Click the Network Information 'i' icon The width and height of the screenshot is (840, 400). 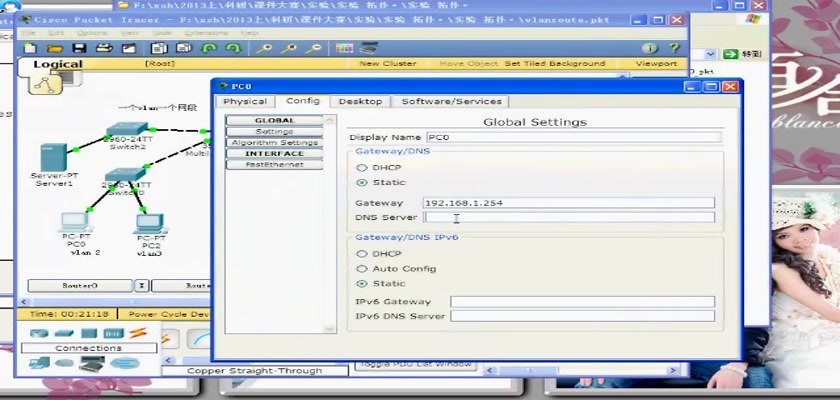tap(649, 49)
